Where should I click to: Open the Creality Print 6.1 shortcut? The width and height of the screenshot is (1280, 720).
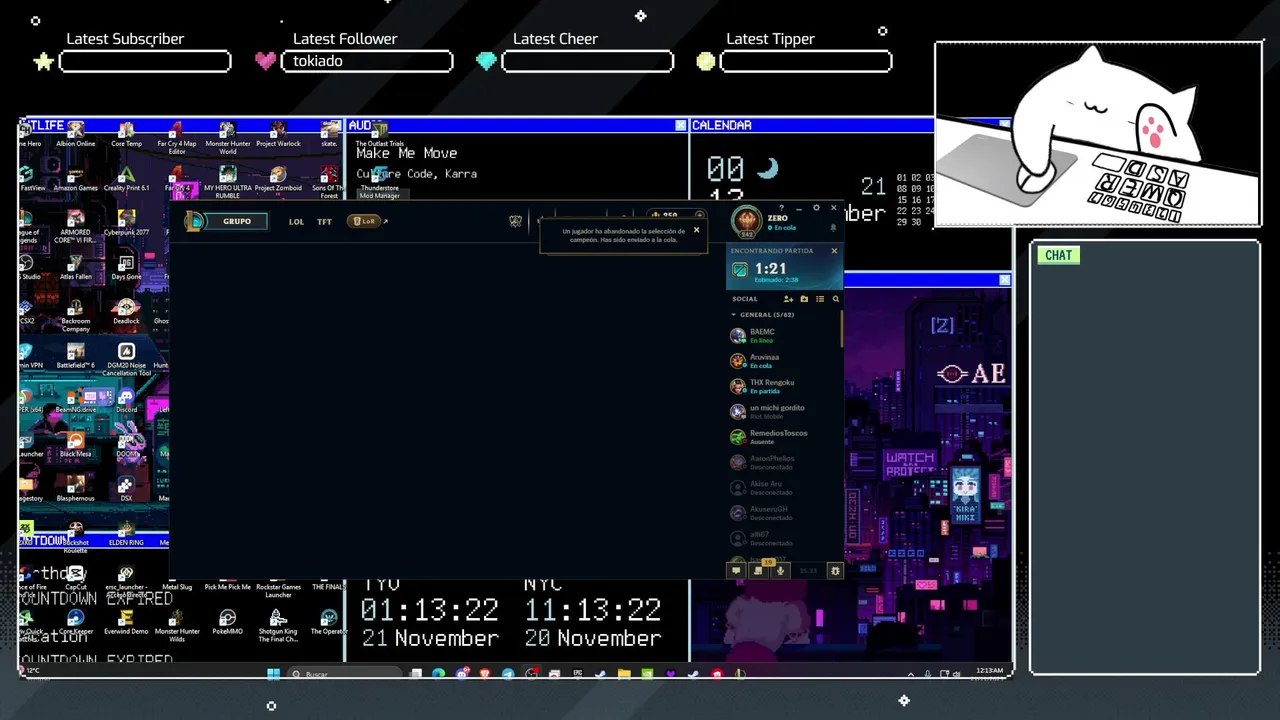(x=126, y=178)
